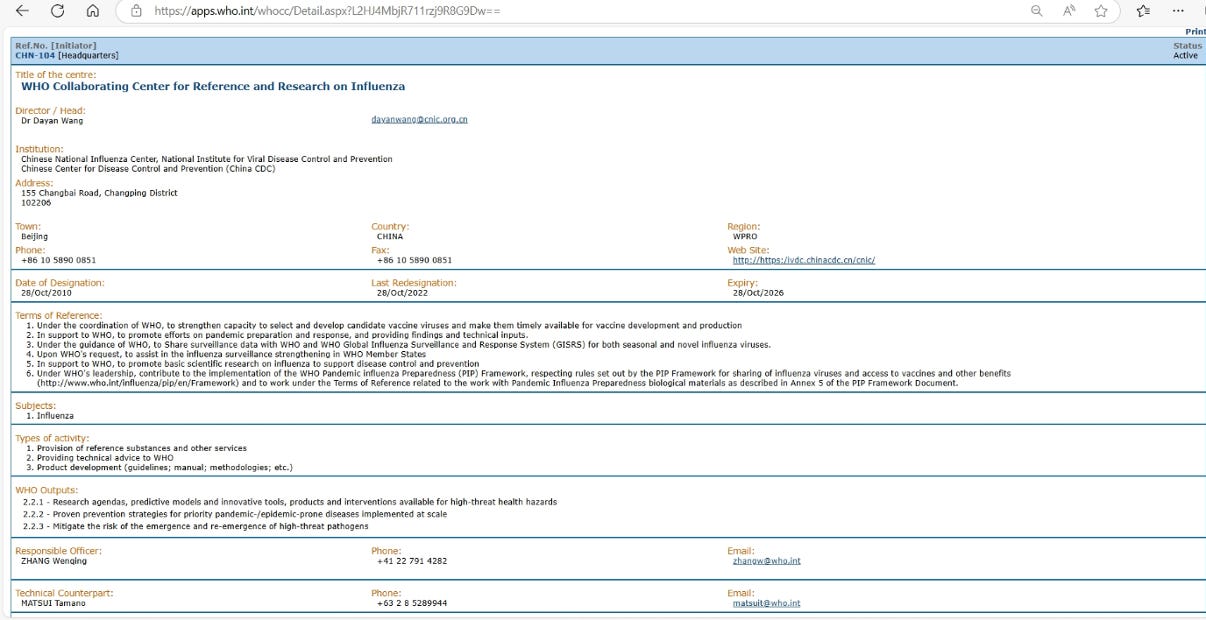Reload the page with the refresh icon
The image size is (1206, 620).
tap(58, 11)
